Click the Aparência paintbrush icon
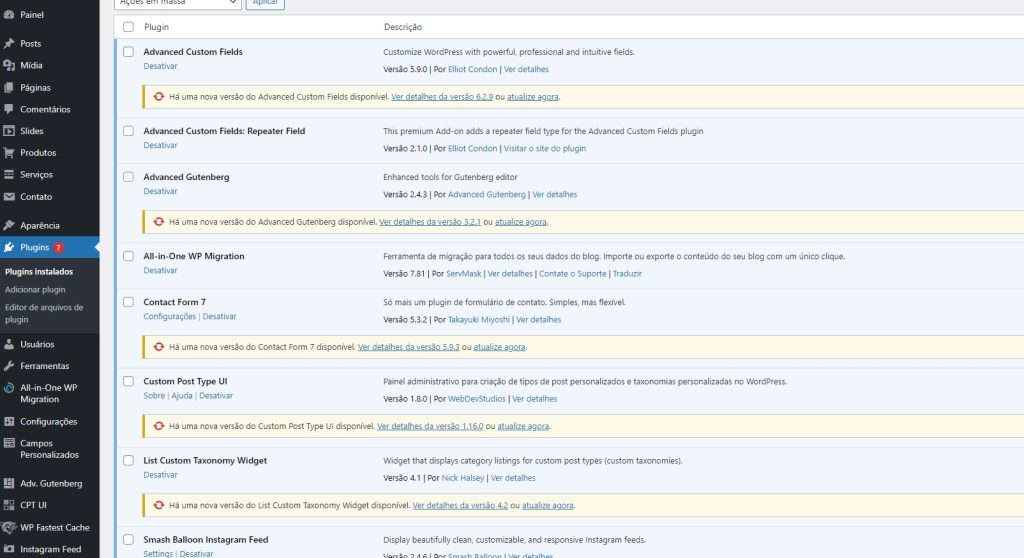The width and height of the screenshot is (1024, 558). 8,225
